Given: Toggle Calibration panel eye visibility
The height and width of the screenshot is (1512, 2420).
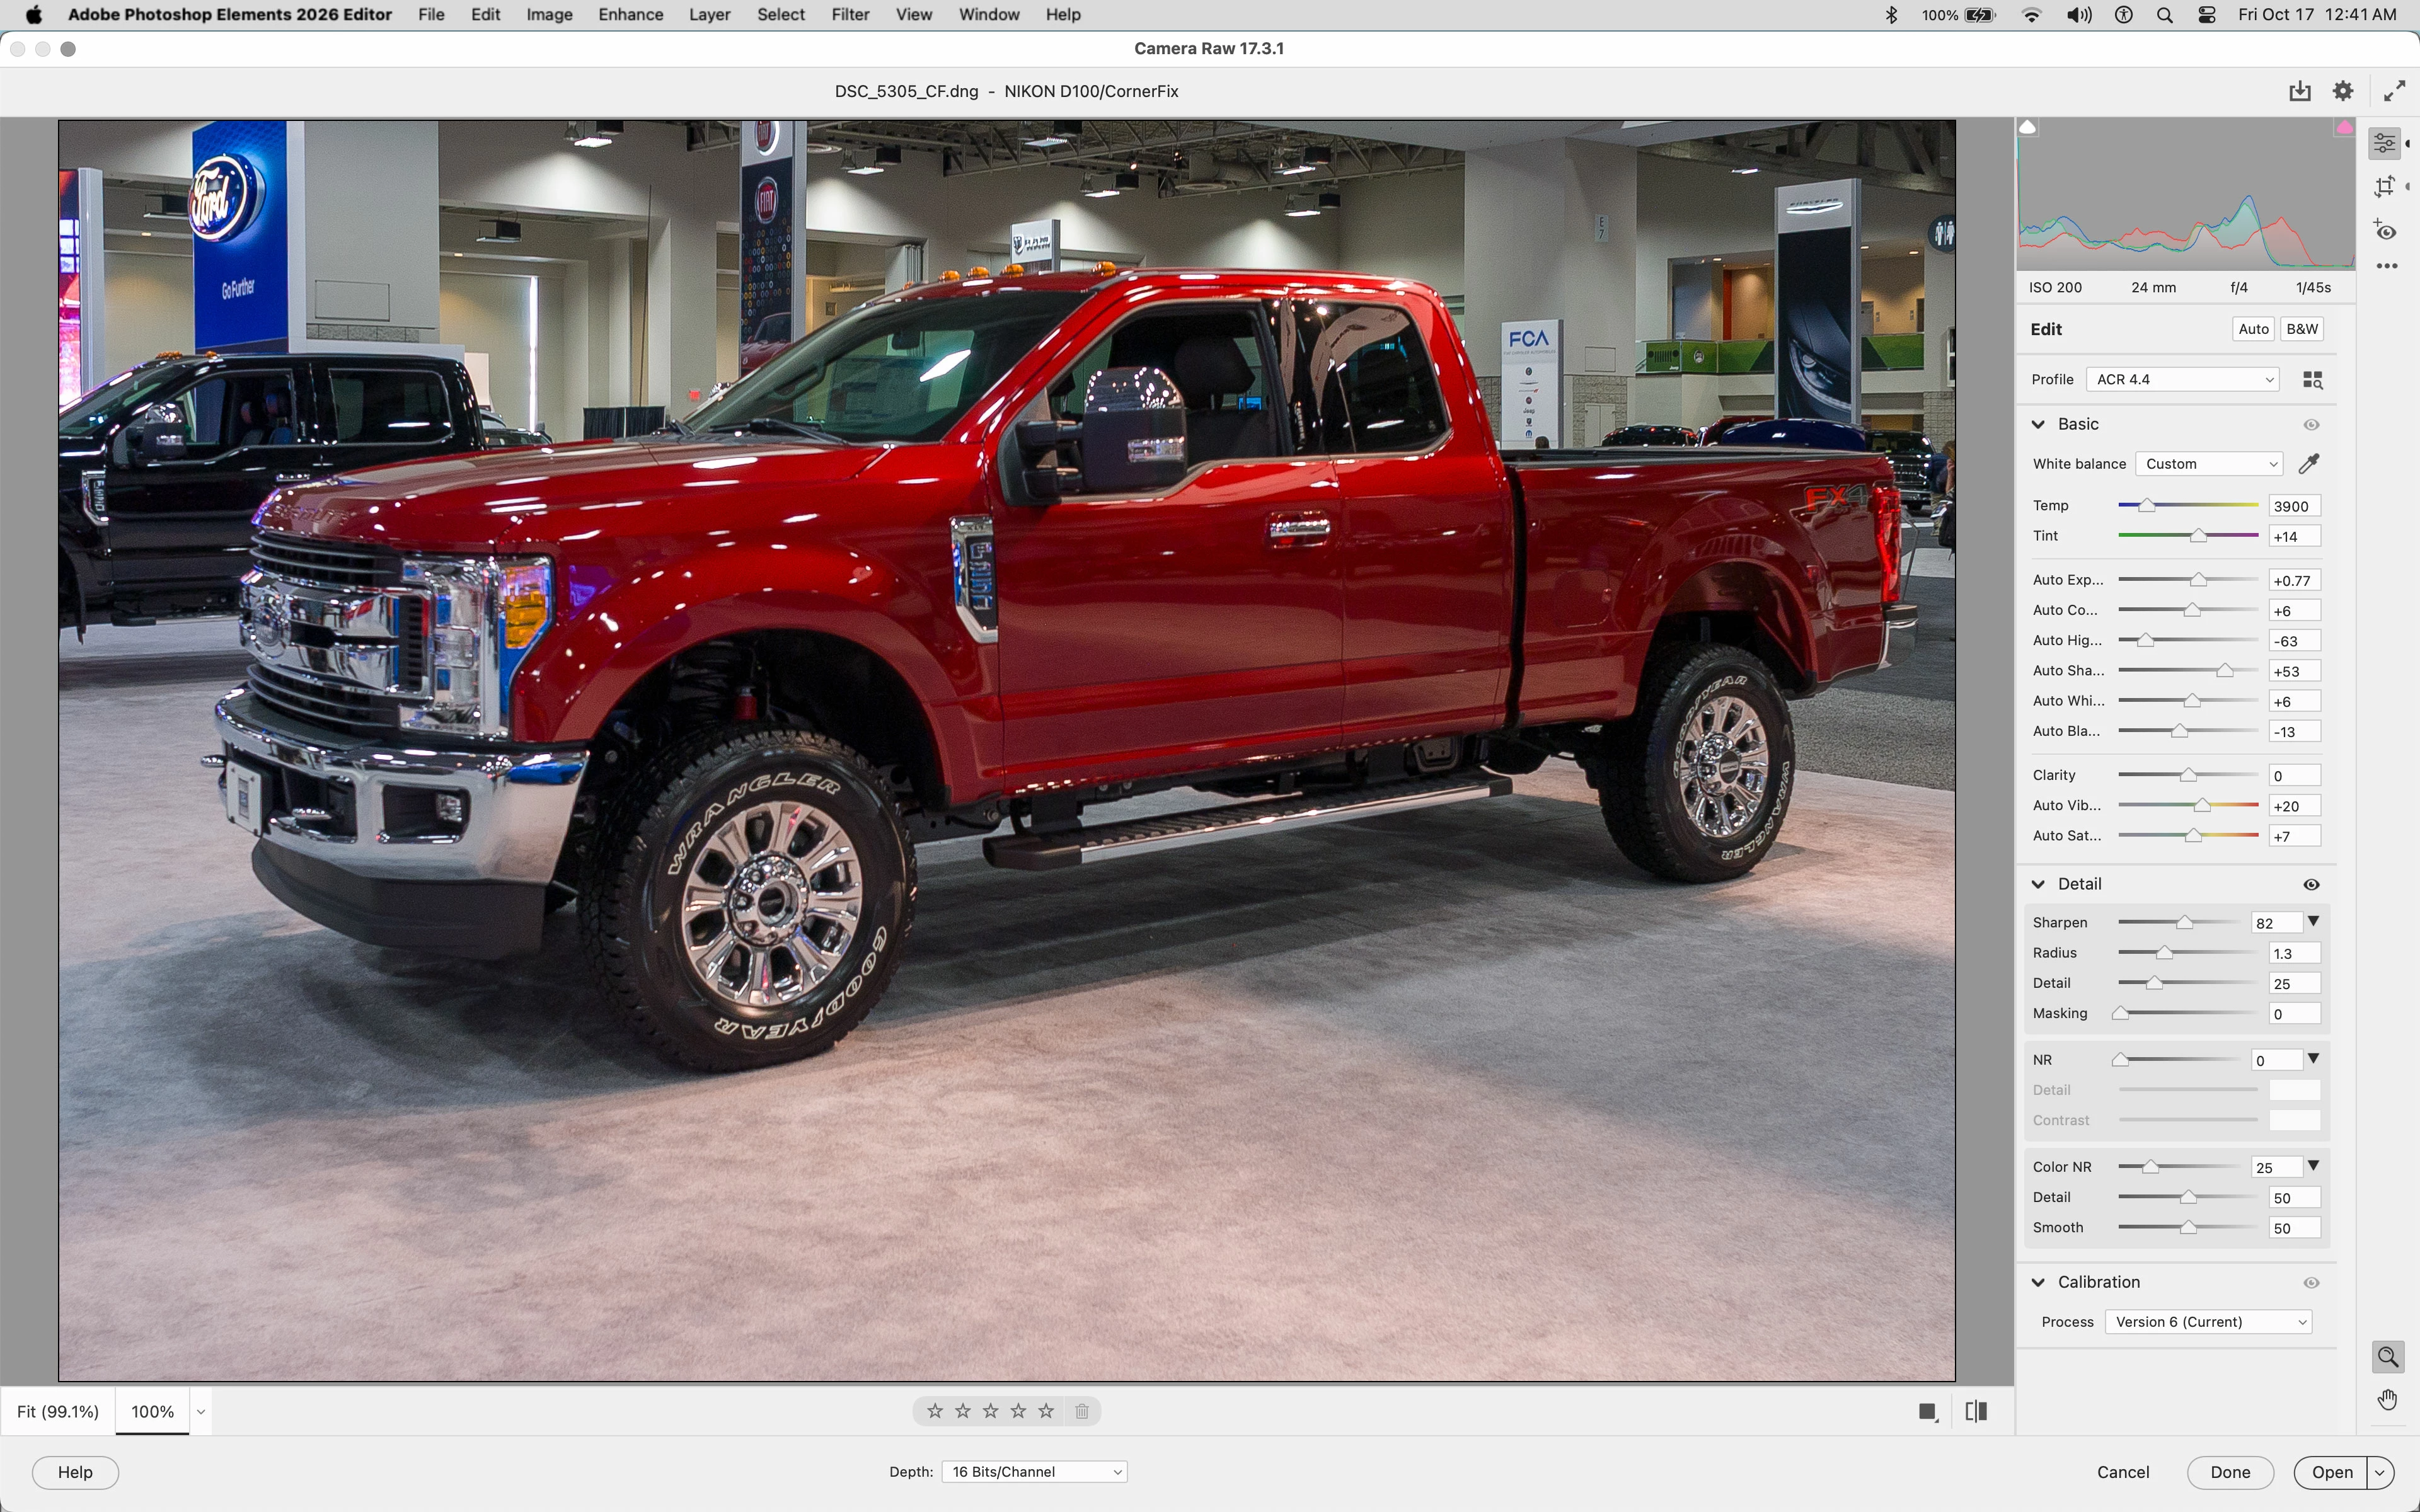Looking at the screenshot, I should tap(2312, 1282).
